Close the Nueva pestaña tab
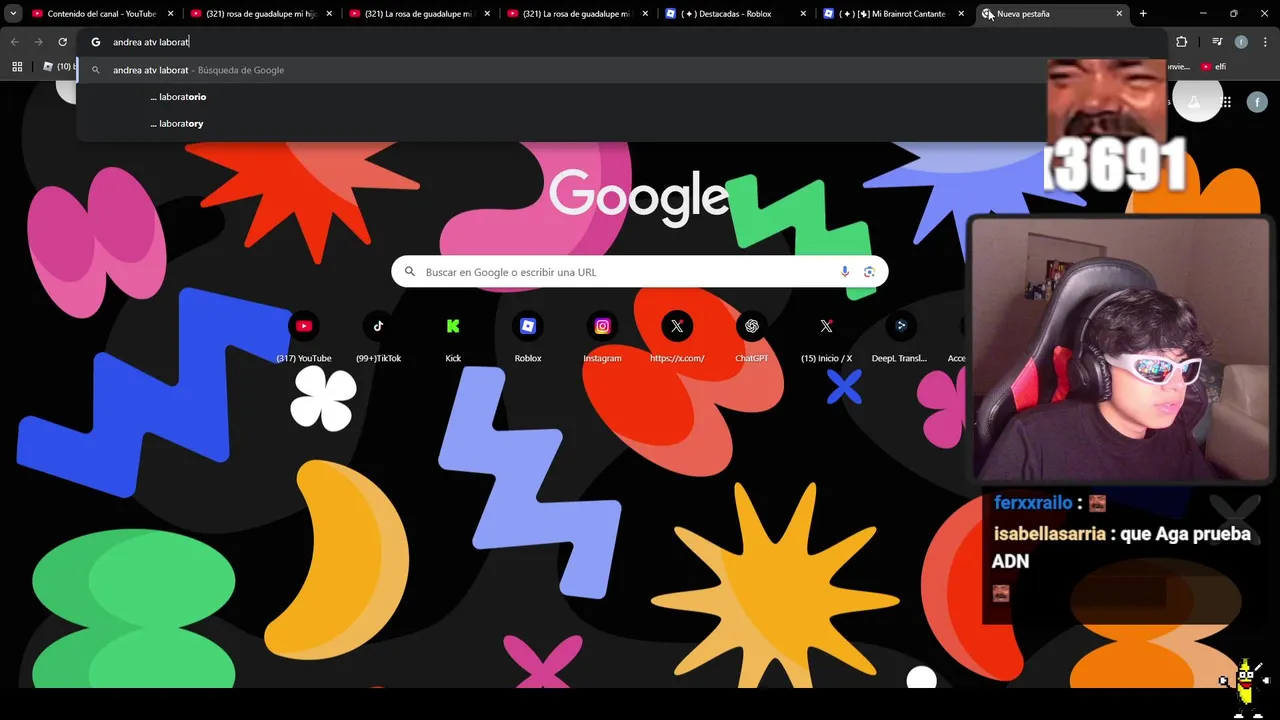 (1119, 14)
